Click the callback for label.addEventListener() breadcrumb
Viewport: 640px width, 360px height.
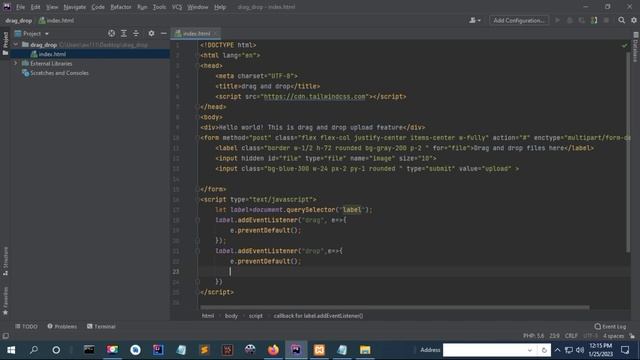point(318,316)
